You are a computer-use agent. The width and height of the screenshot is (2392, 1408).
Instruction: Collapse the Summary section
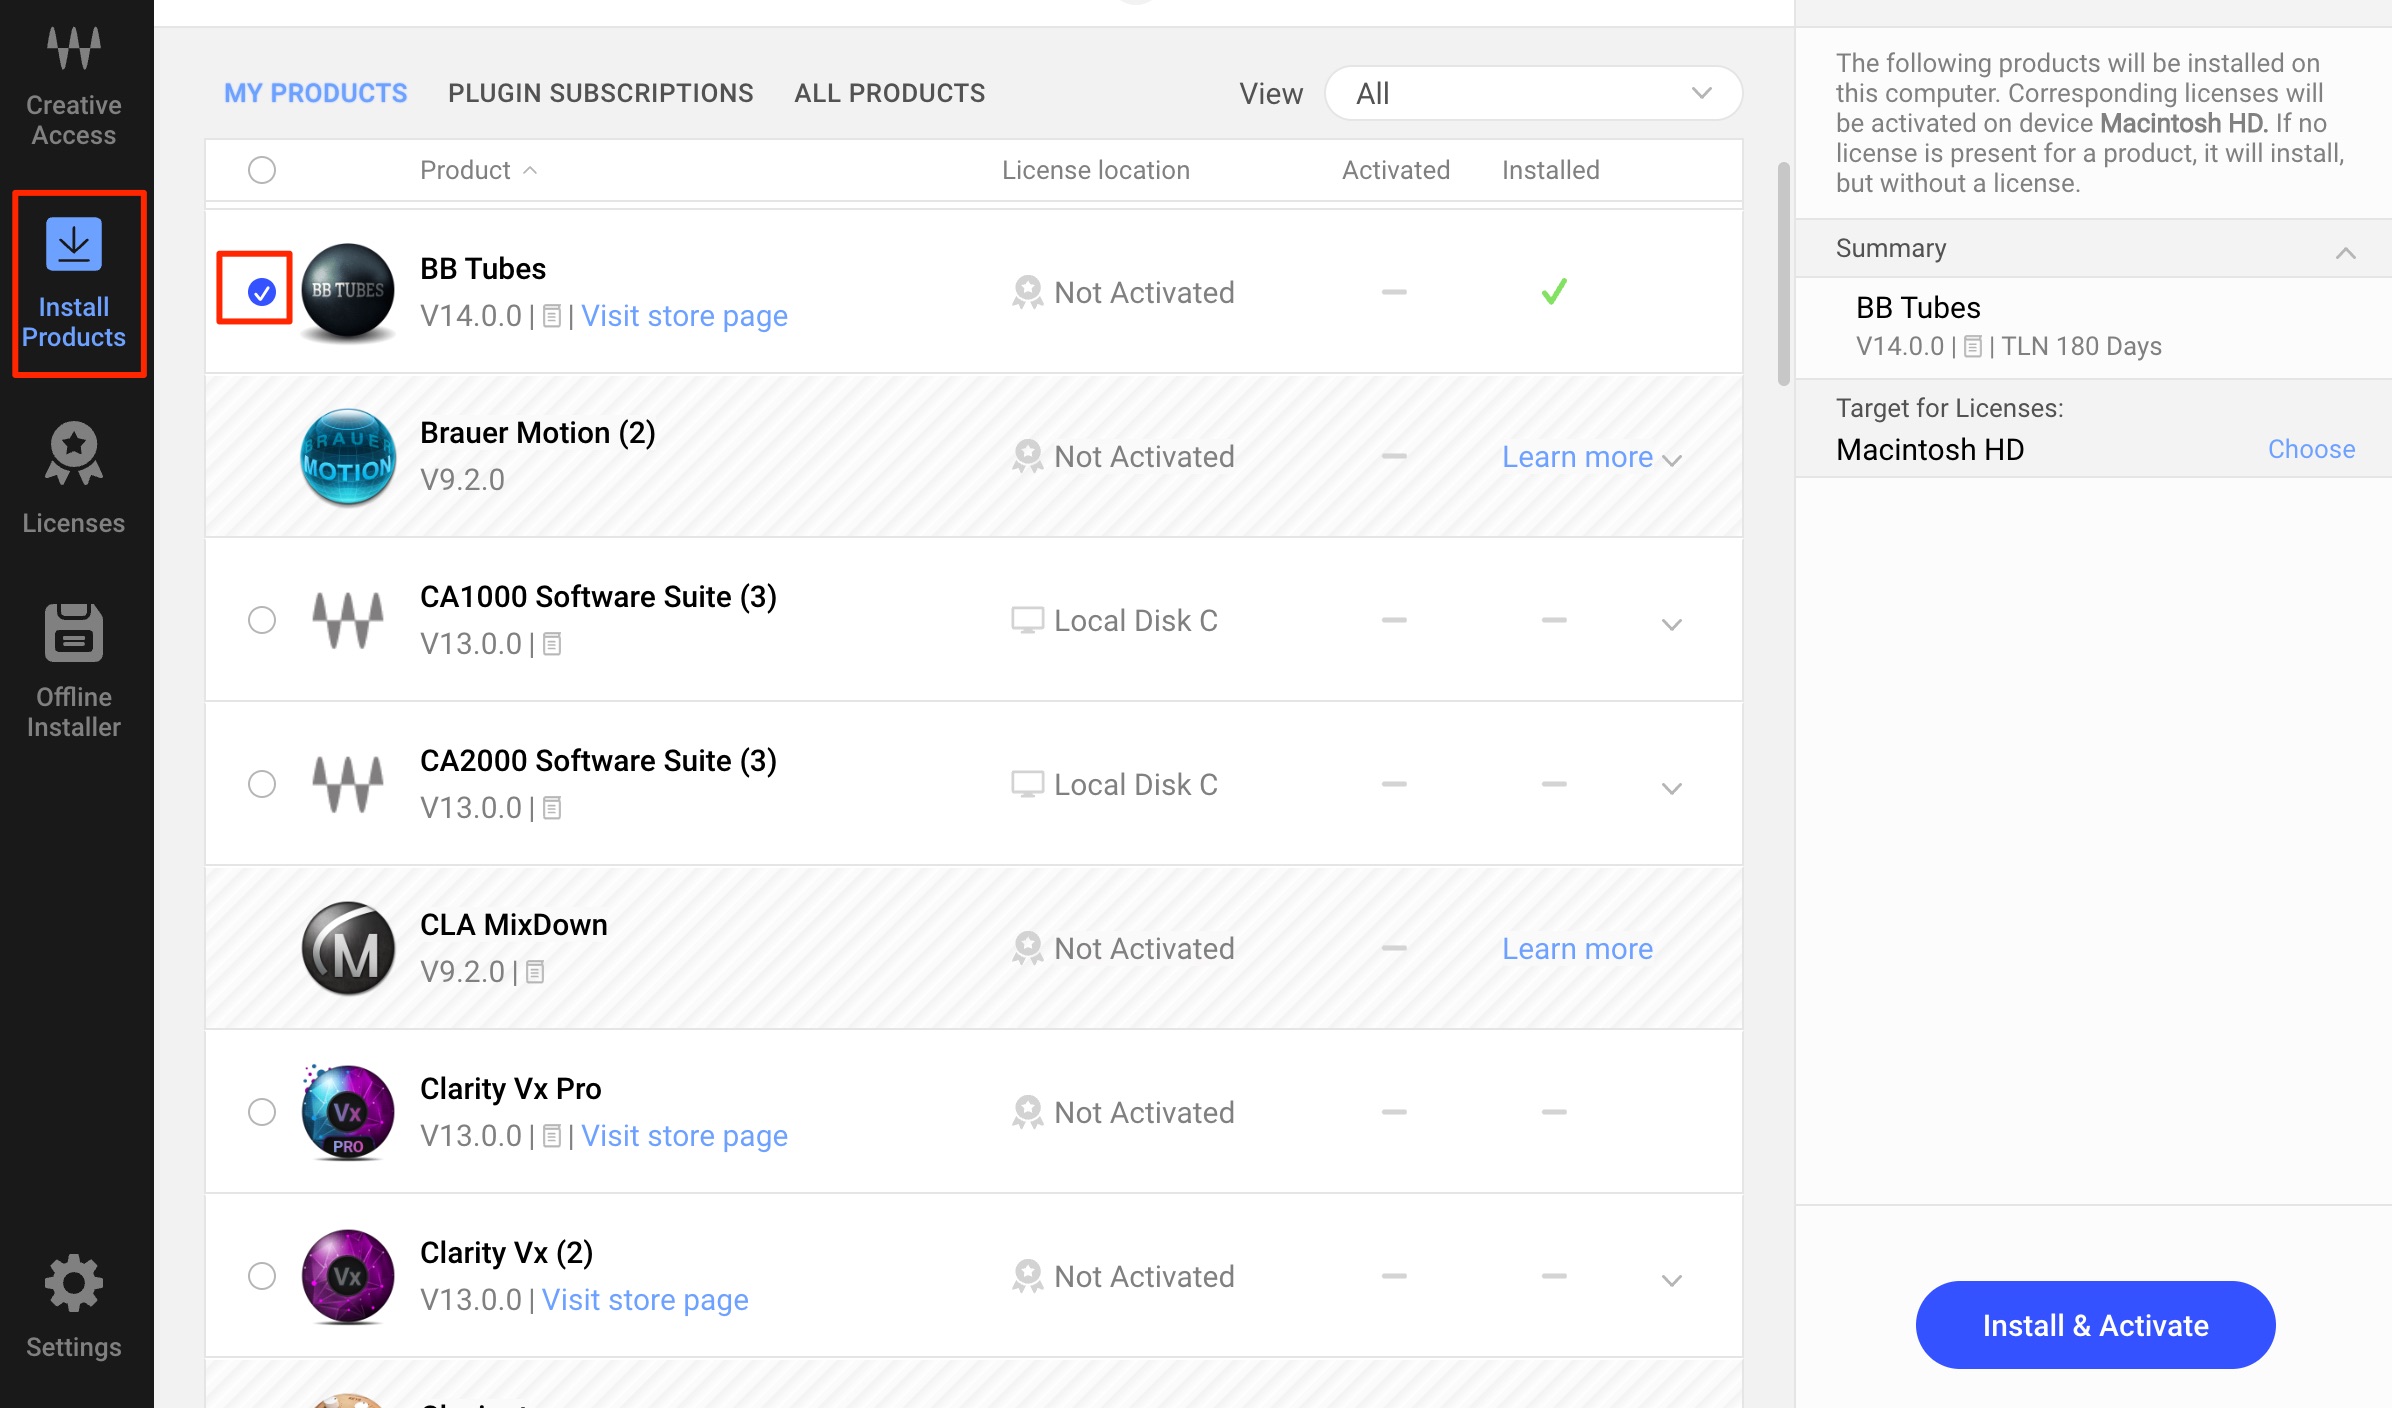pos(2345,252)
